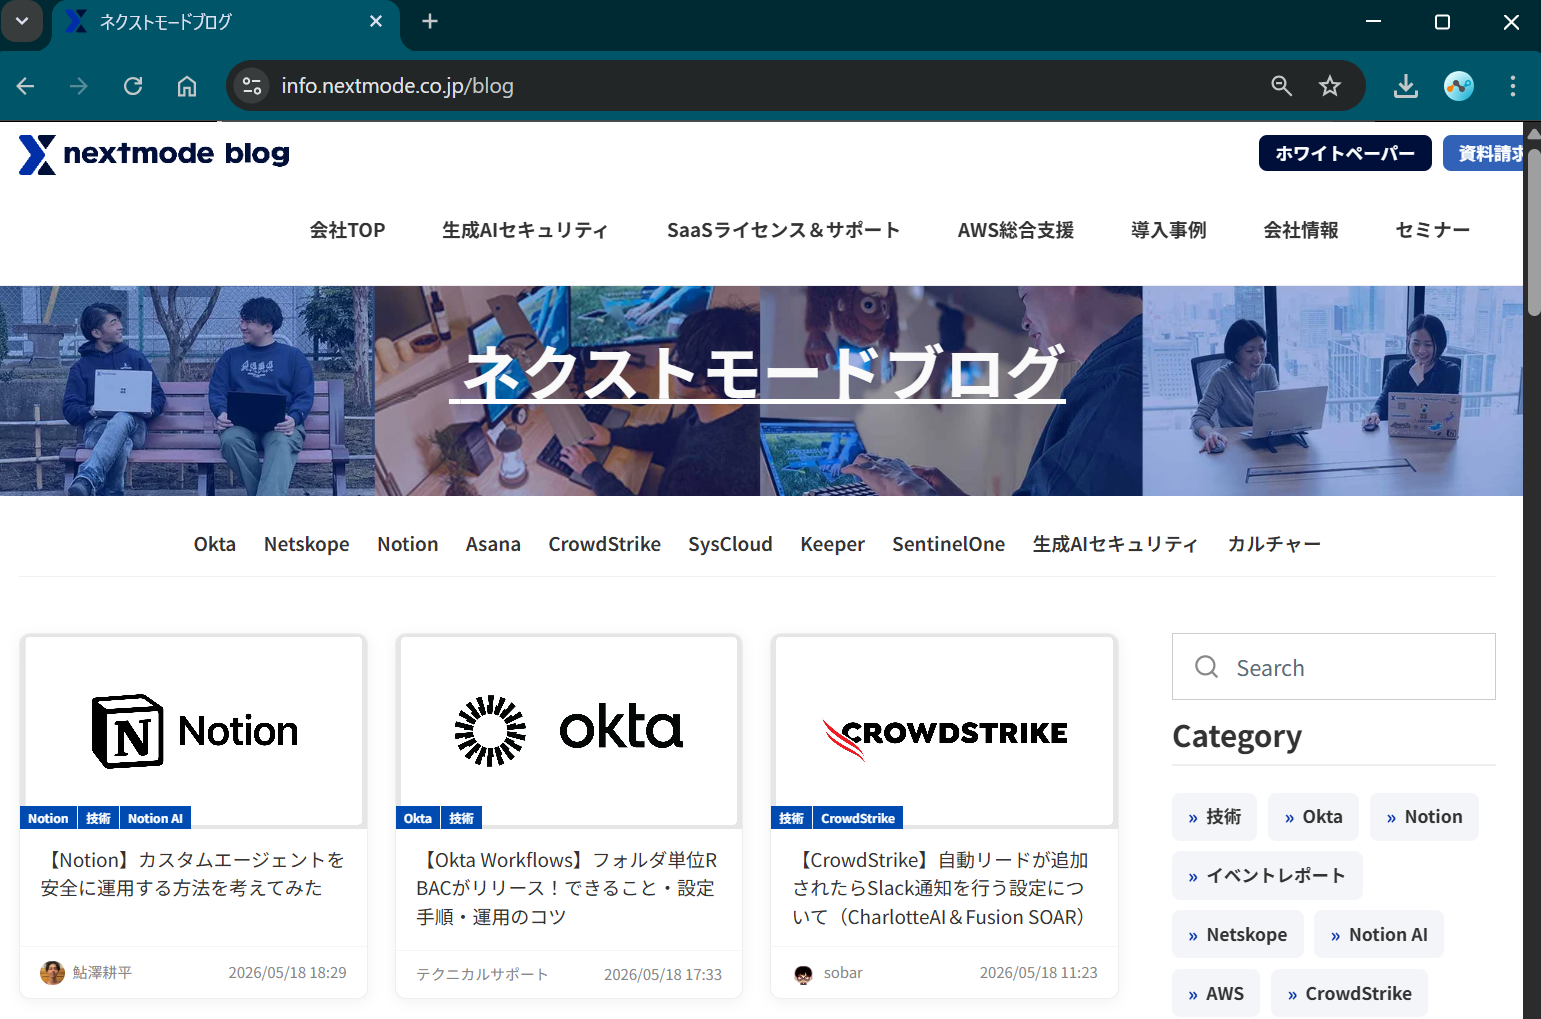Select the SysCloud category tab
This screenshot has height=1019, width=1541.
click(x=730, y=544)
